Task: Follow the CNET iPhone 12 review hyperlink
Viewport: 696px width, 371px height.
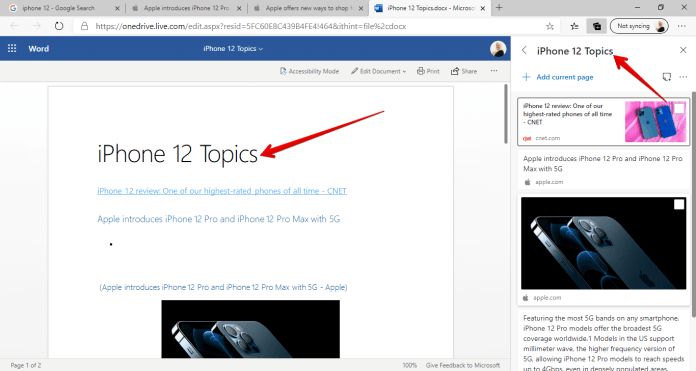Action: pos(222,191)
